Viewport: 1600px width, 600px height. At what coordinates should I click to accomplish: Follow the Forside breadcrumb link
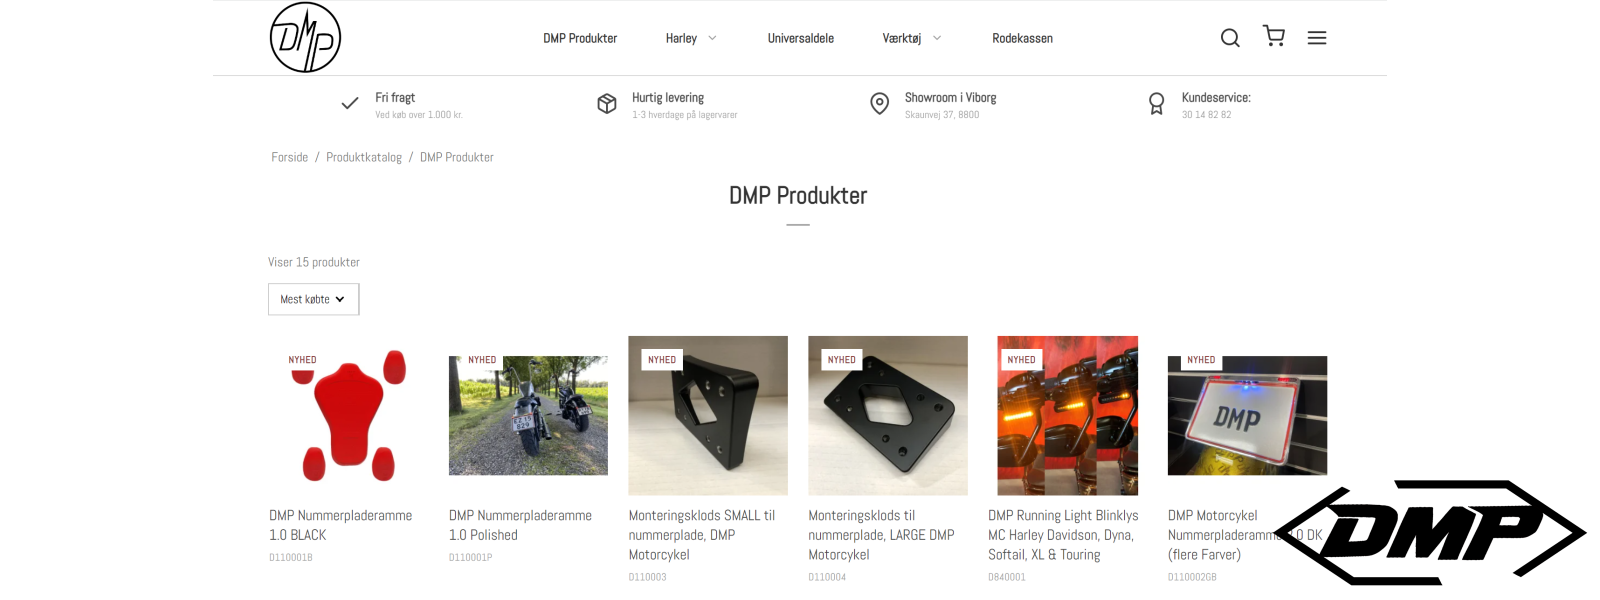[x=290, y=157]
